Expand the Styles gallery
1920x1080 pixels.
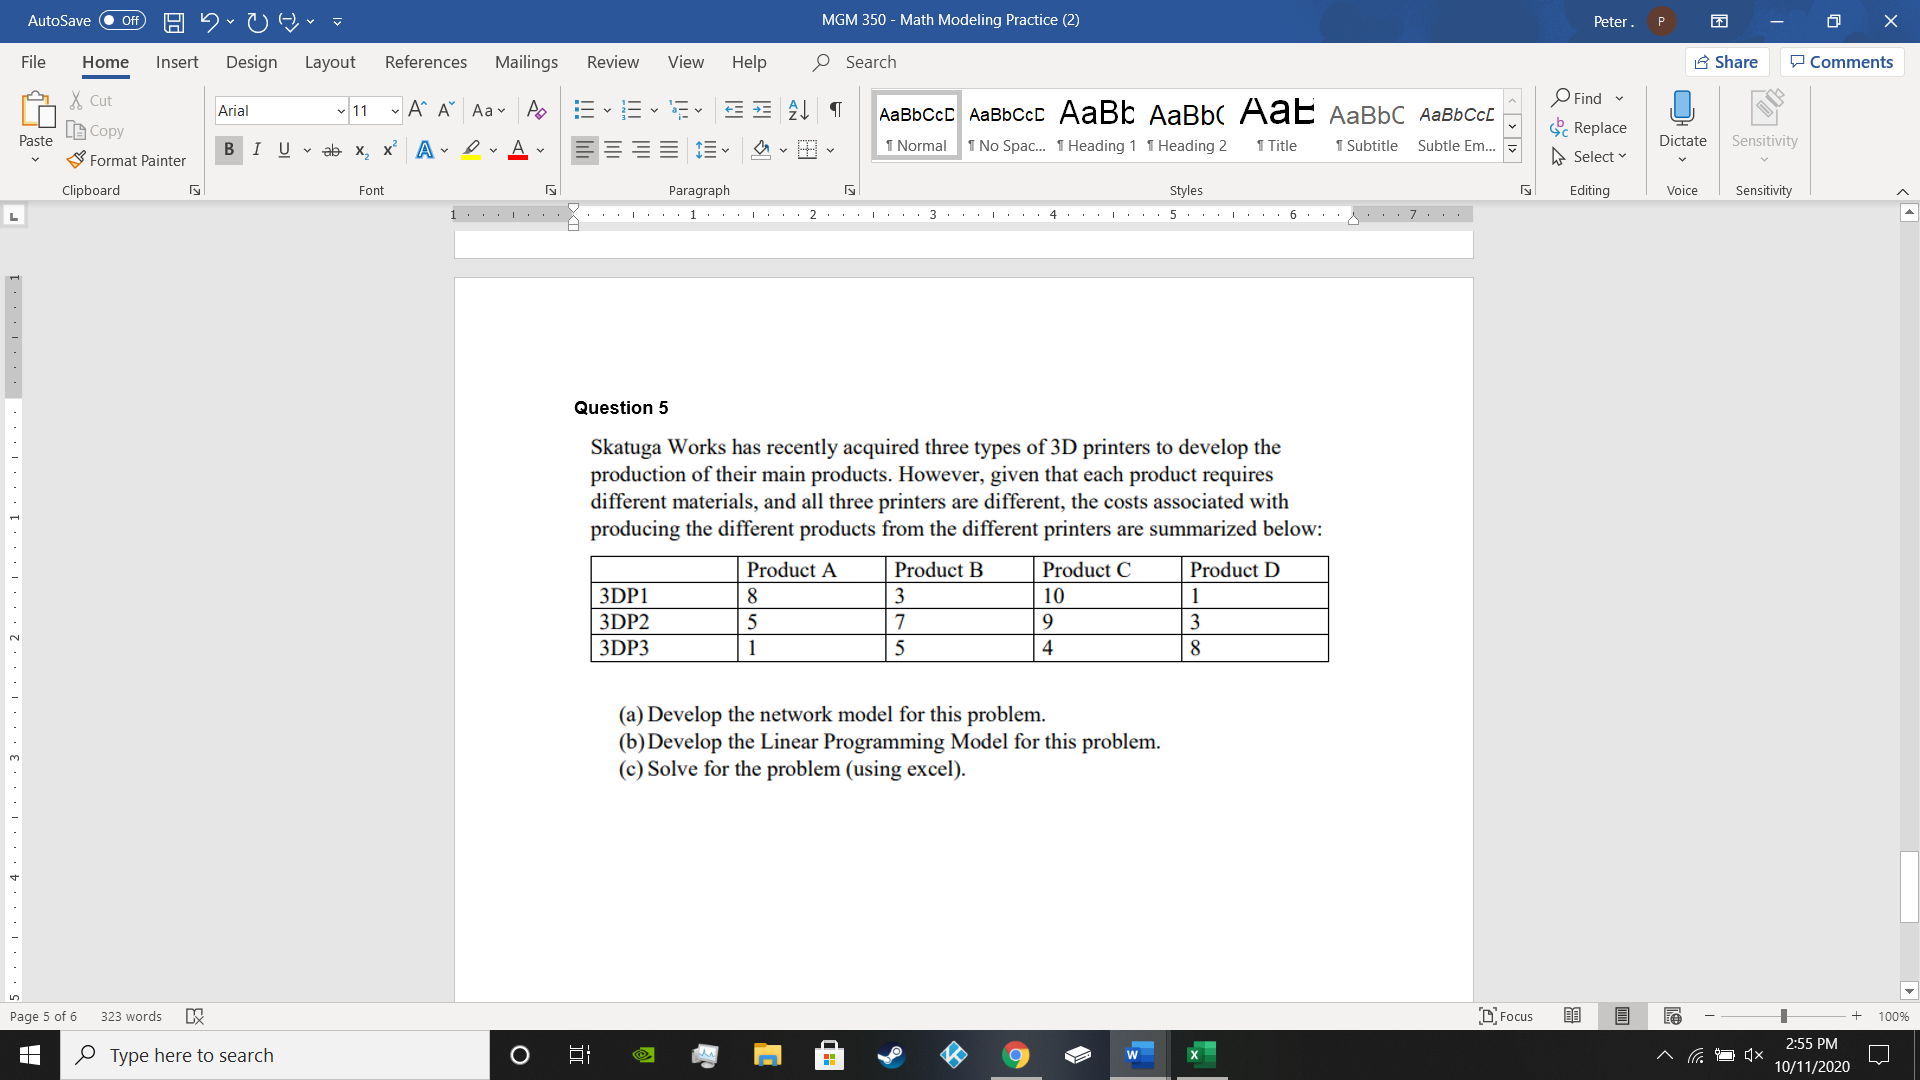(1511, 148)
